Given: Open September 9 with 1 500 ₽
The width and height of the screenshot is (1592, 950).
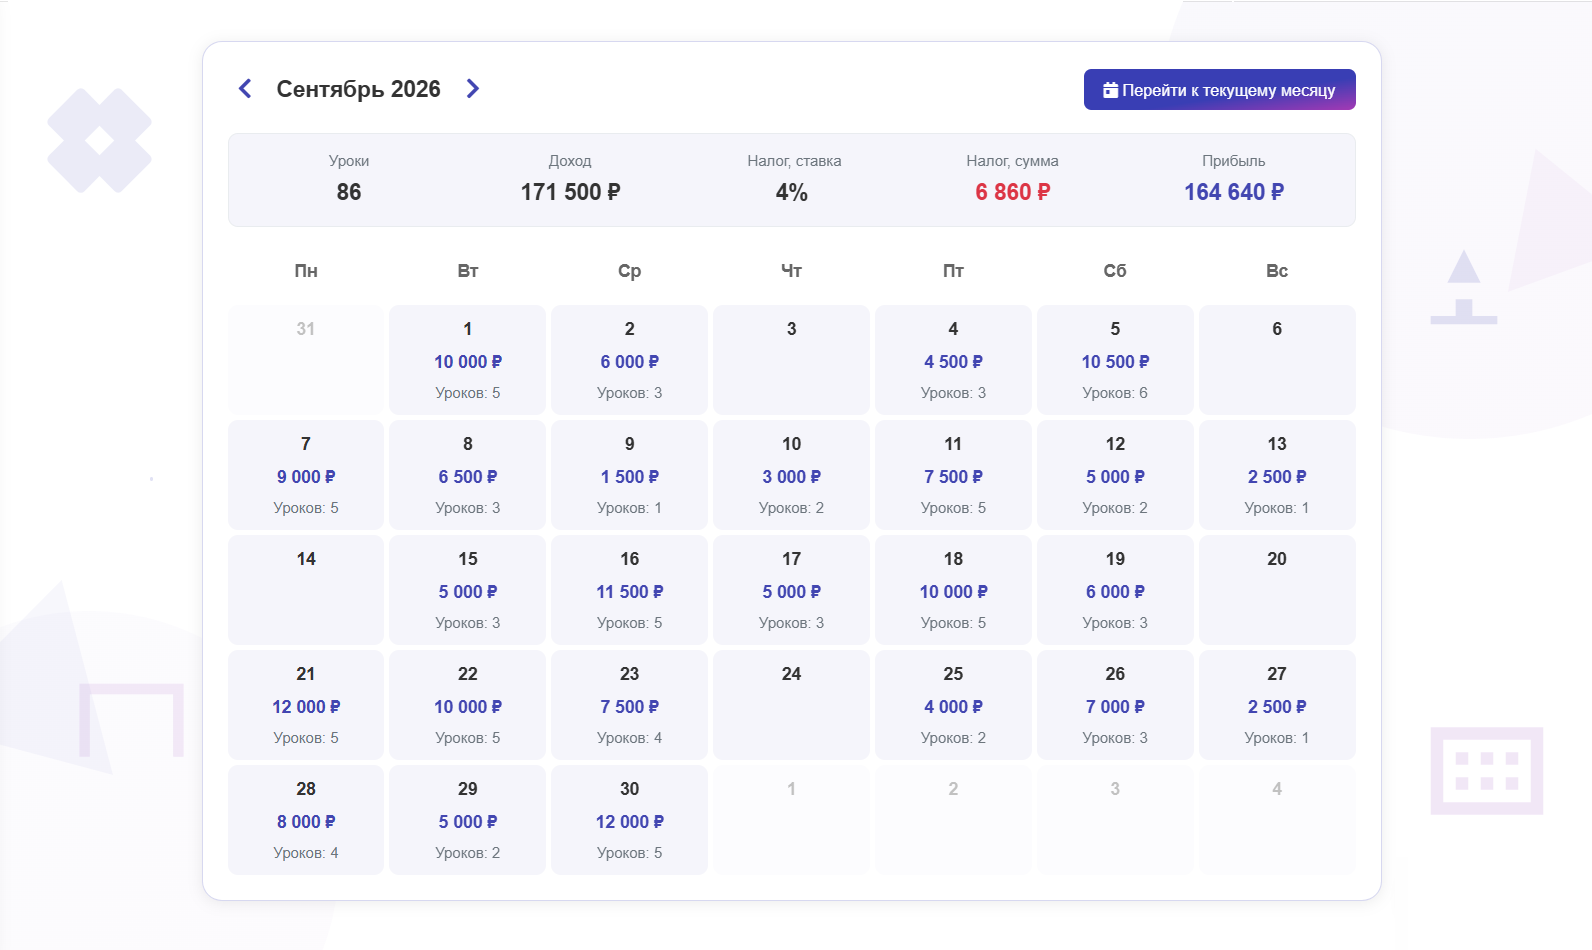Looking at the screenshot, I should coord(630,475).
